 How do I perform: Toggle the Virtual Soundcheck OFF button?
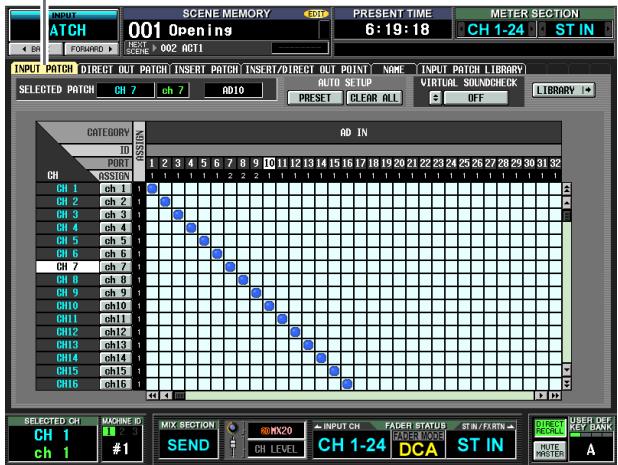point(476,98)
